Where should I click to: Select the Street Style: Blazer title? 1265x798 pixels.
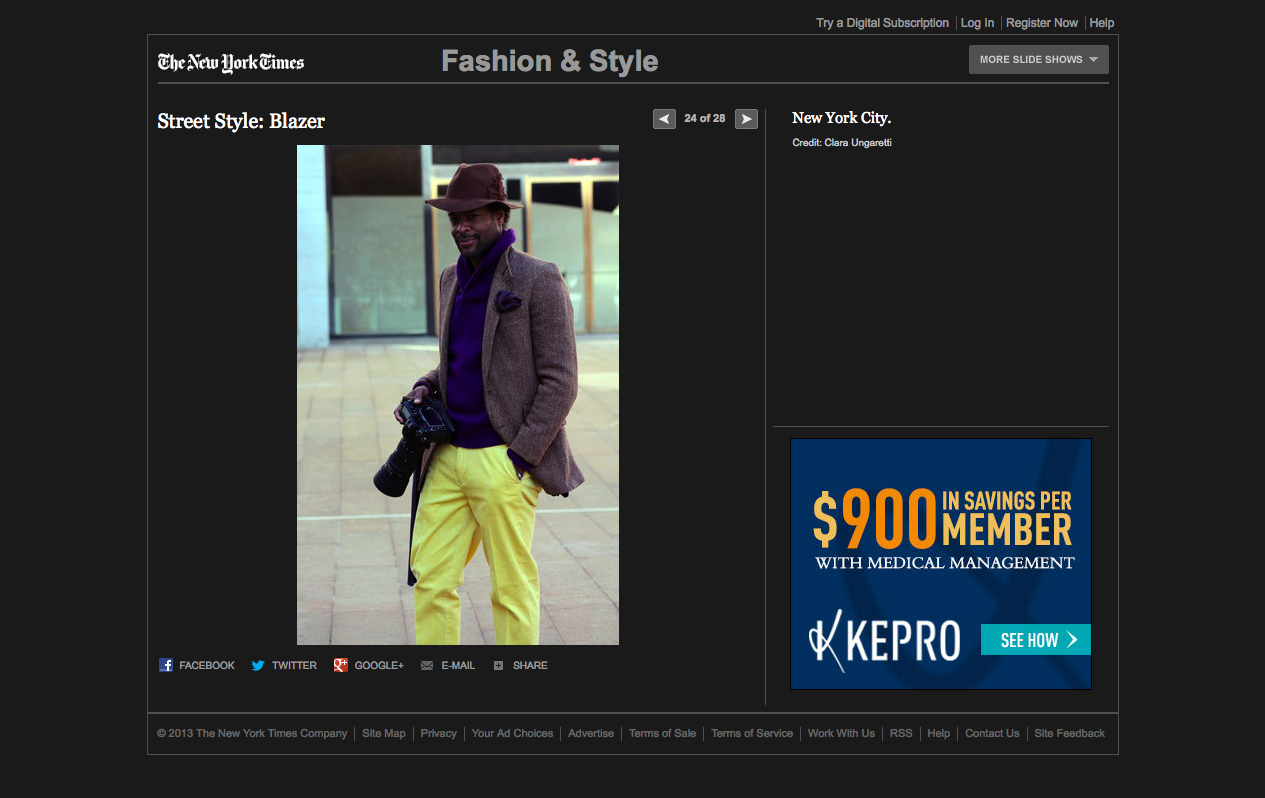pyautogui.click(x=241, y=121)
